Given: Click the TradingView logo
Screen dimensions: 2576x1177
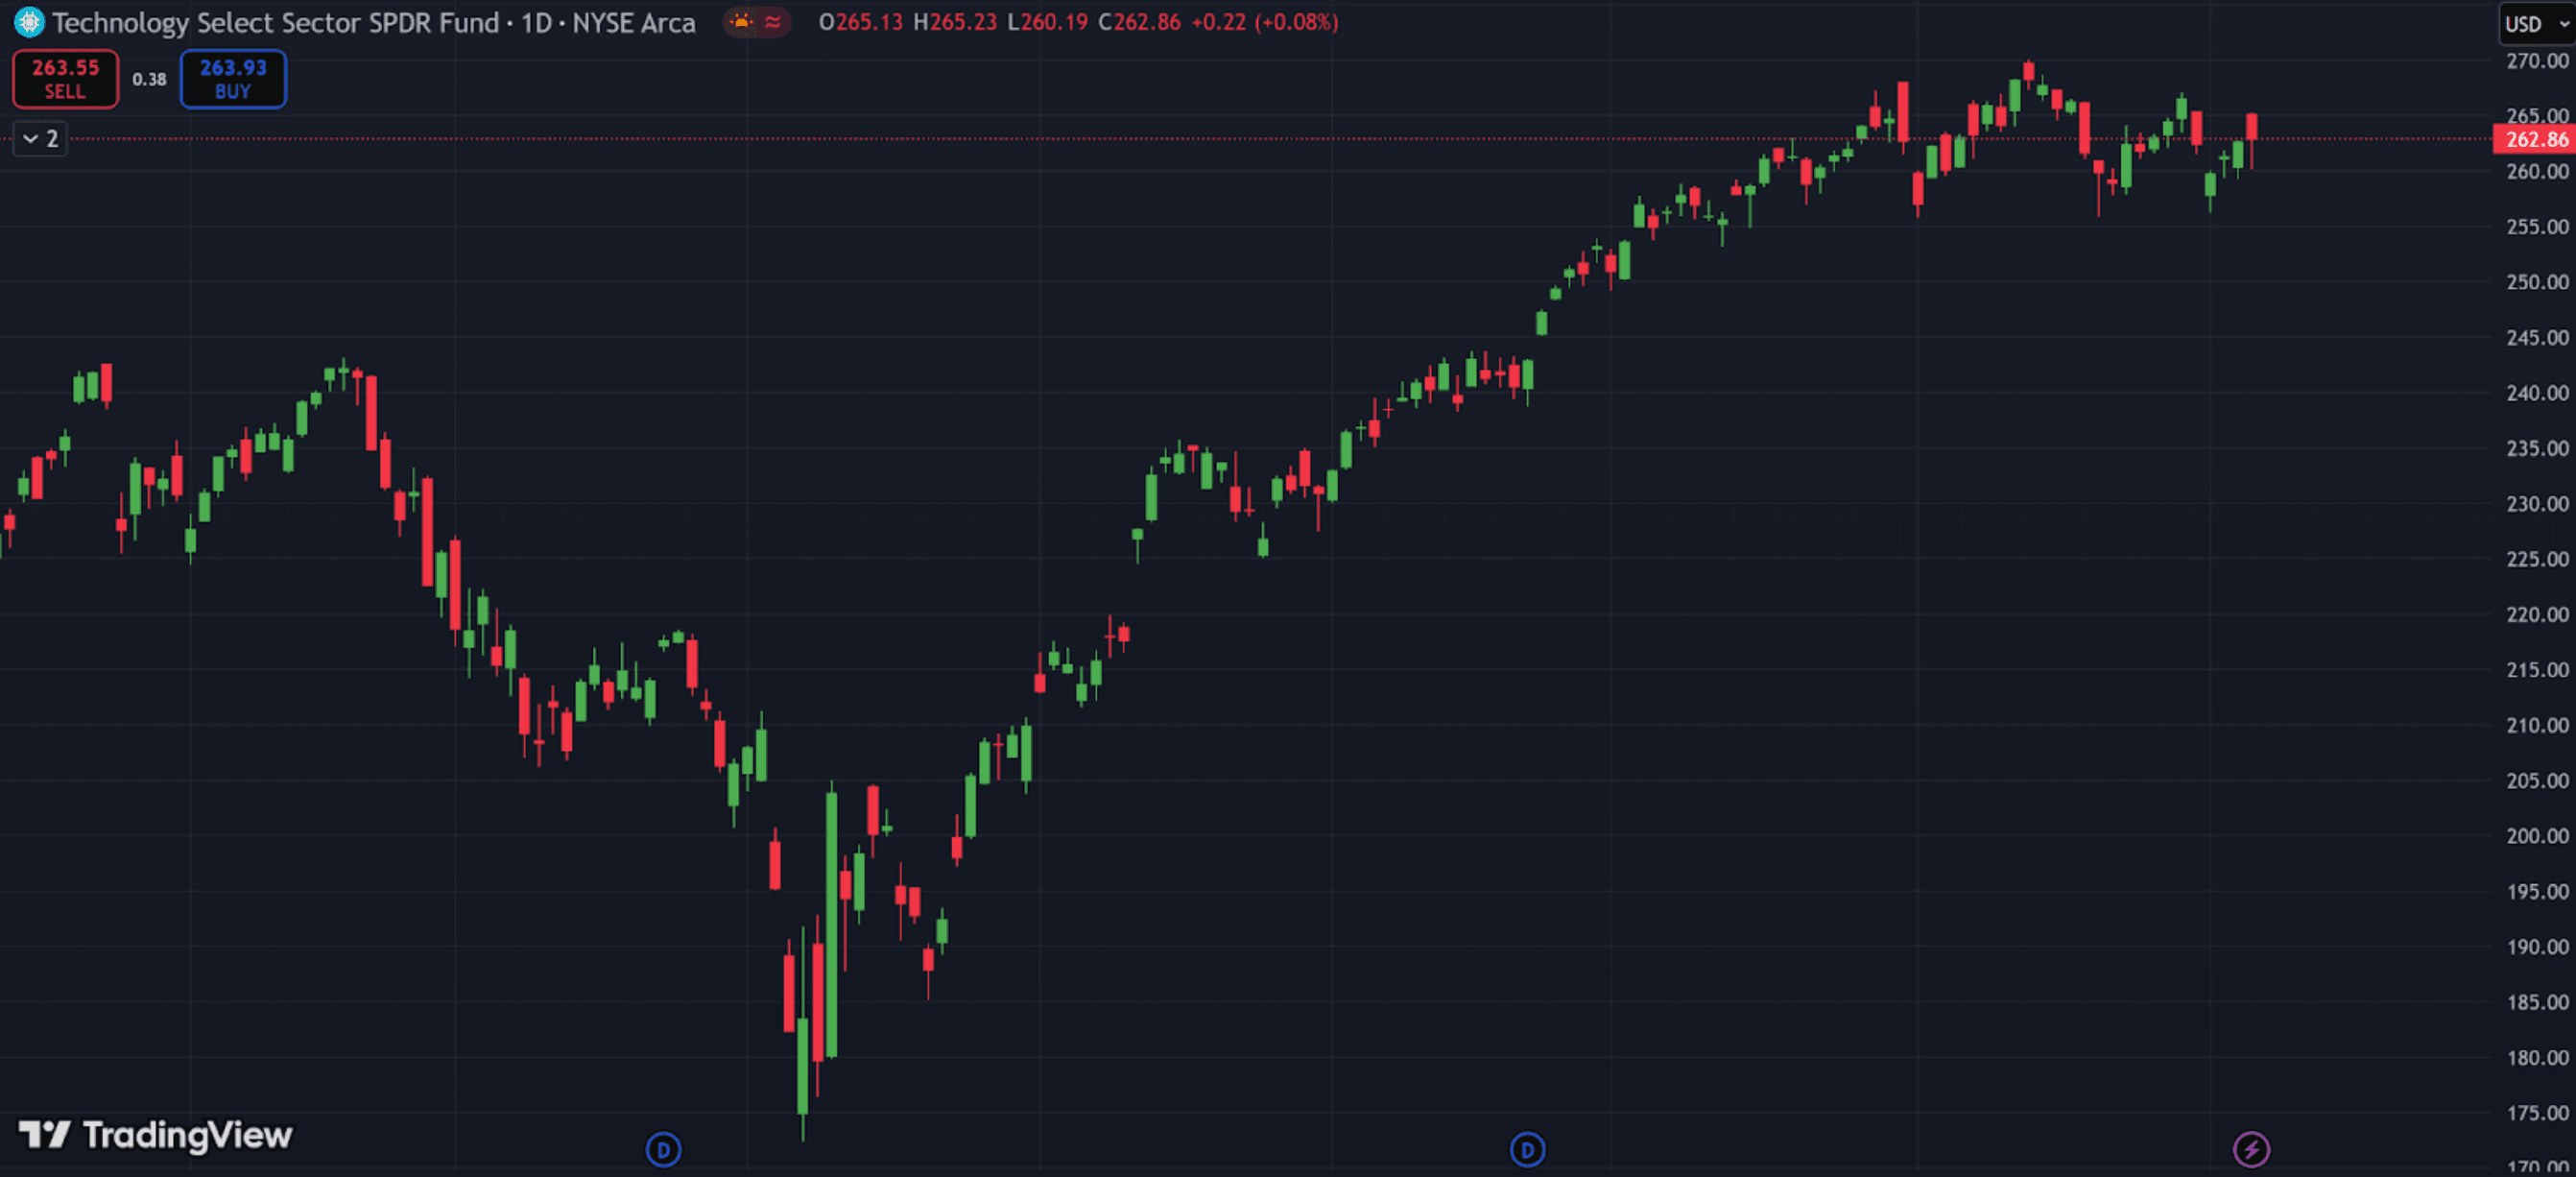Looking at the screenshot, I should pyautogui.click(x=156, y=1134).
